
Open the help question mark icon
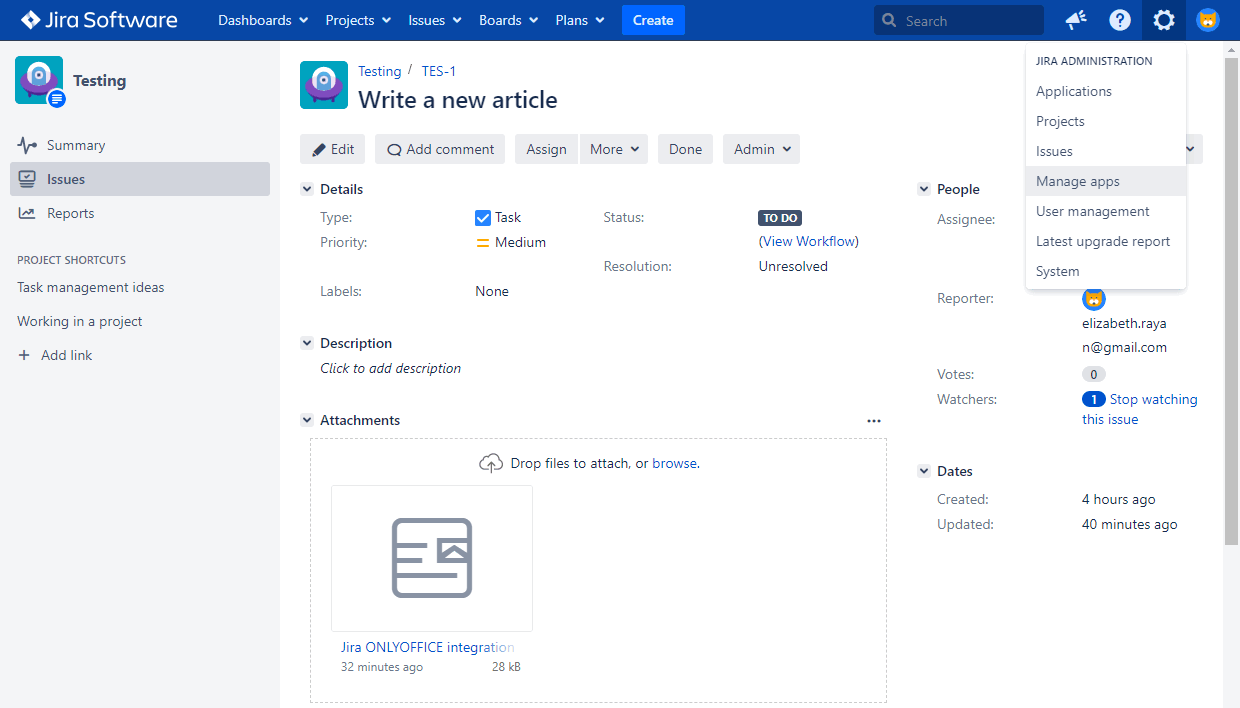1120,20
